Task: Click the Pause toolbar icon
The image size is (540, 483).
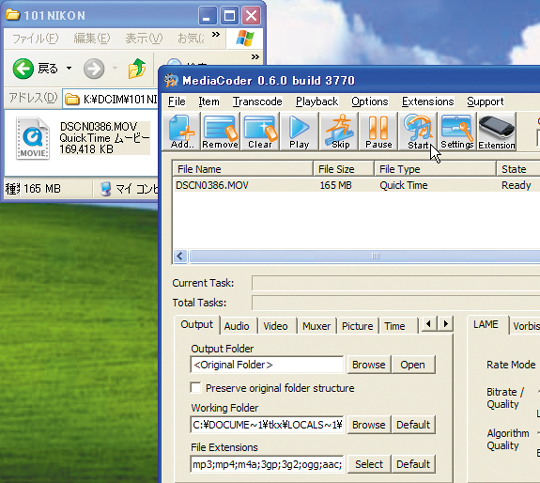Action: 378,131
